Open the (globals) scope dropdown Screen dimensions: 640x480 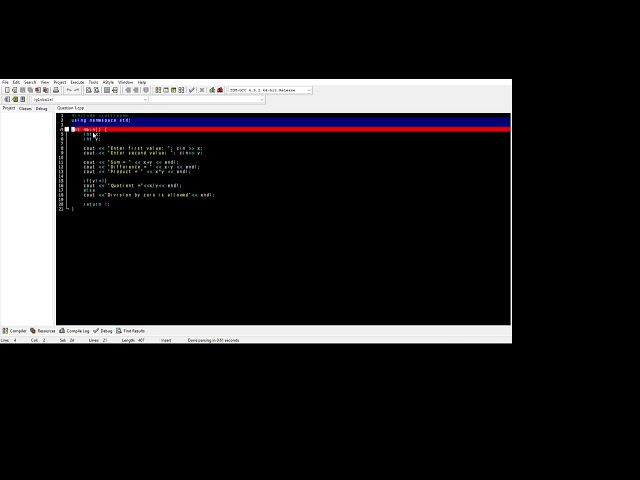(x=90, y=99)
